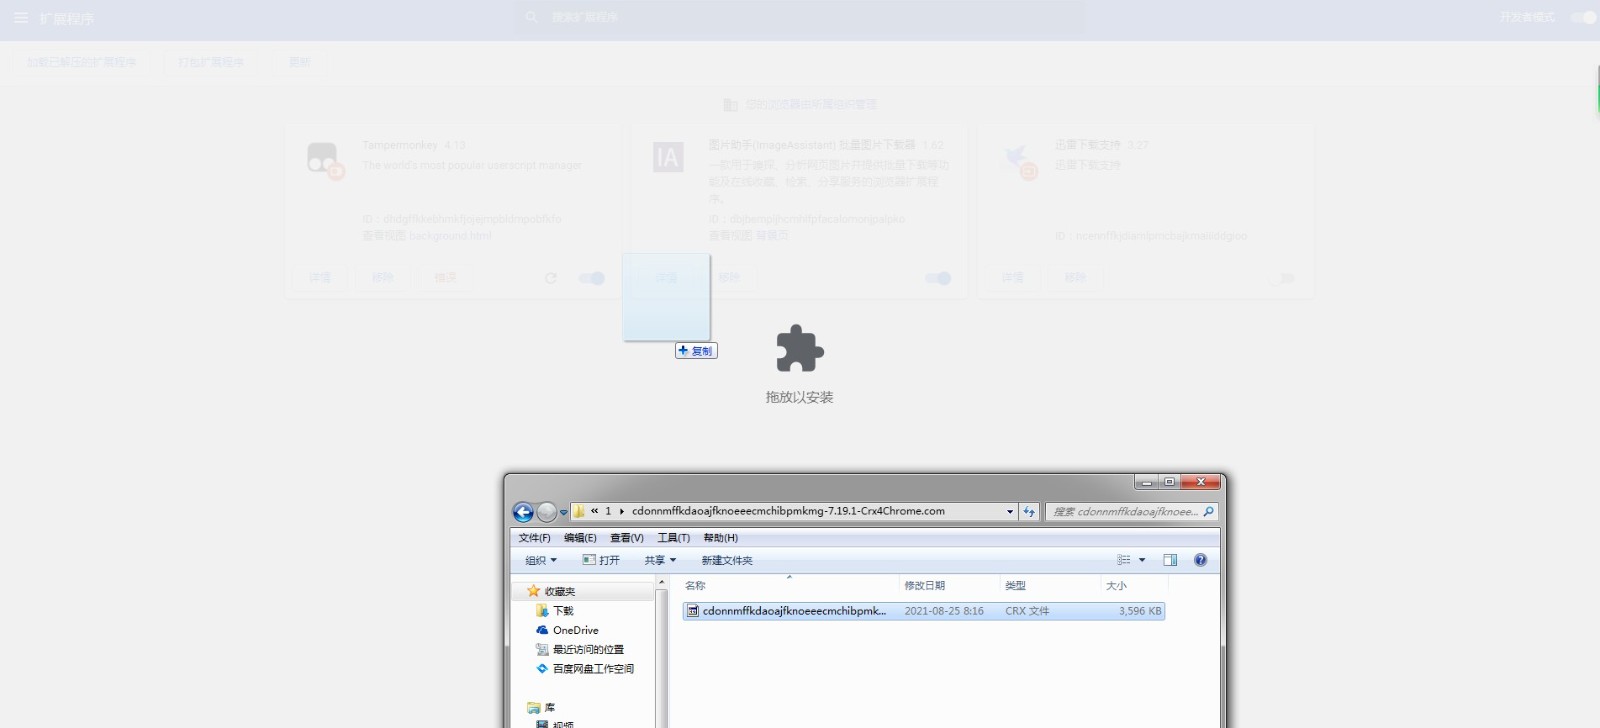Image resolution: width=1600 pixels, height=728 pixels.
Task: Toggle the ImageAssistant extension switch
Action: [938, 278]
